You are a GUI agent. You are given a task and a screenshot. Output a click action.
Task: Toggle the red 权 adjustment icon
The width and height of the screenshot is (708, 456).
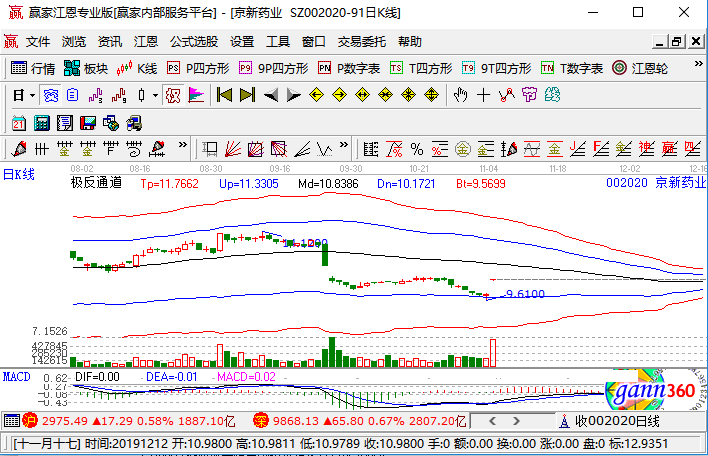173,96
